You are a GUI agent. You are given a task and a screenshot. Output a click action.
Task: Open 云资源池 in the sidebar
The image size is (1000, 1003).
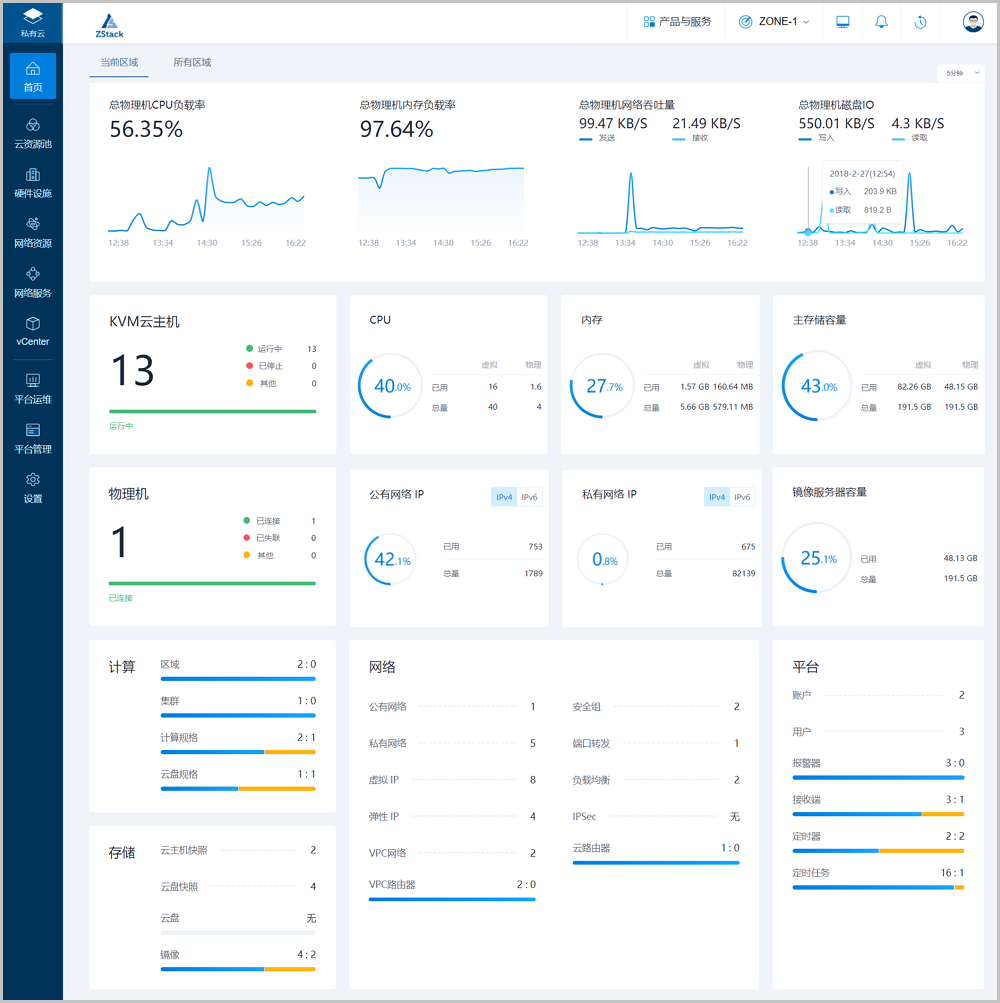[x=32, y=132]
